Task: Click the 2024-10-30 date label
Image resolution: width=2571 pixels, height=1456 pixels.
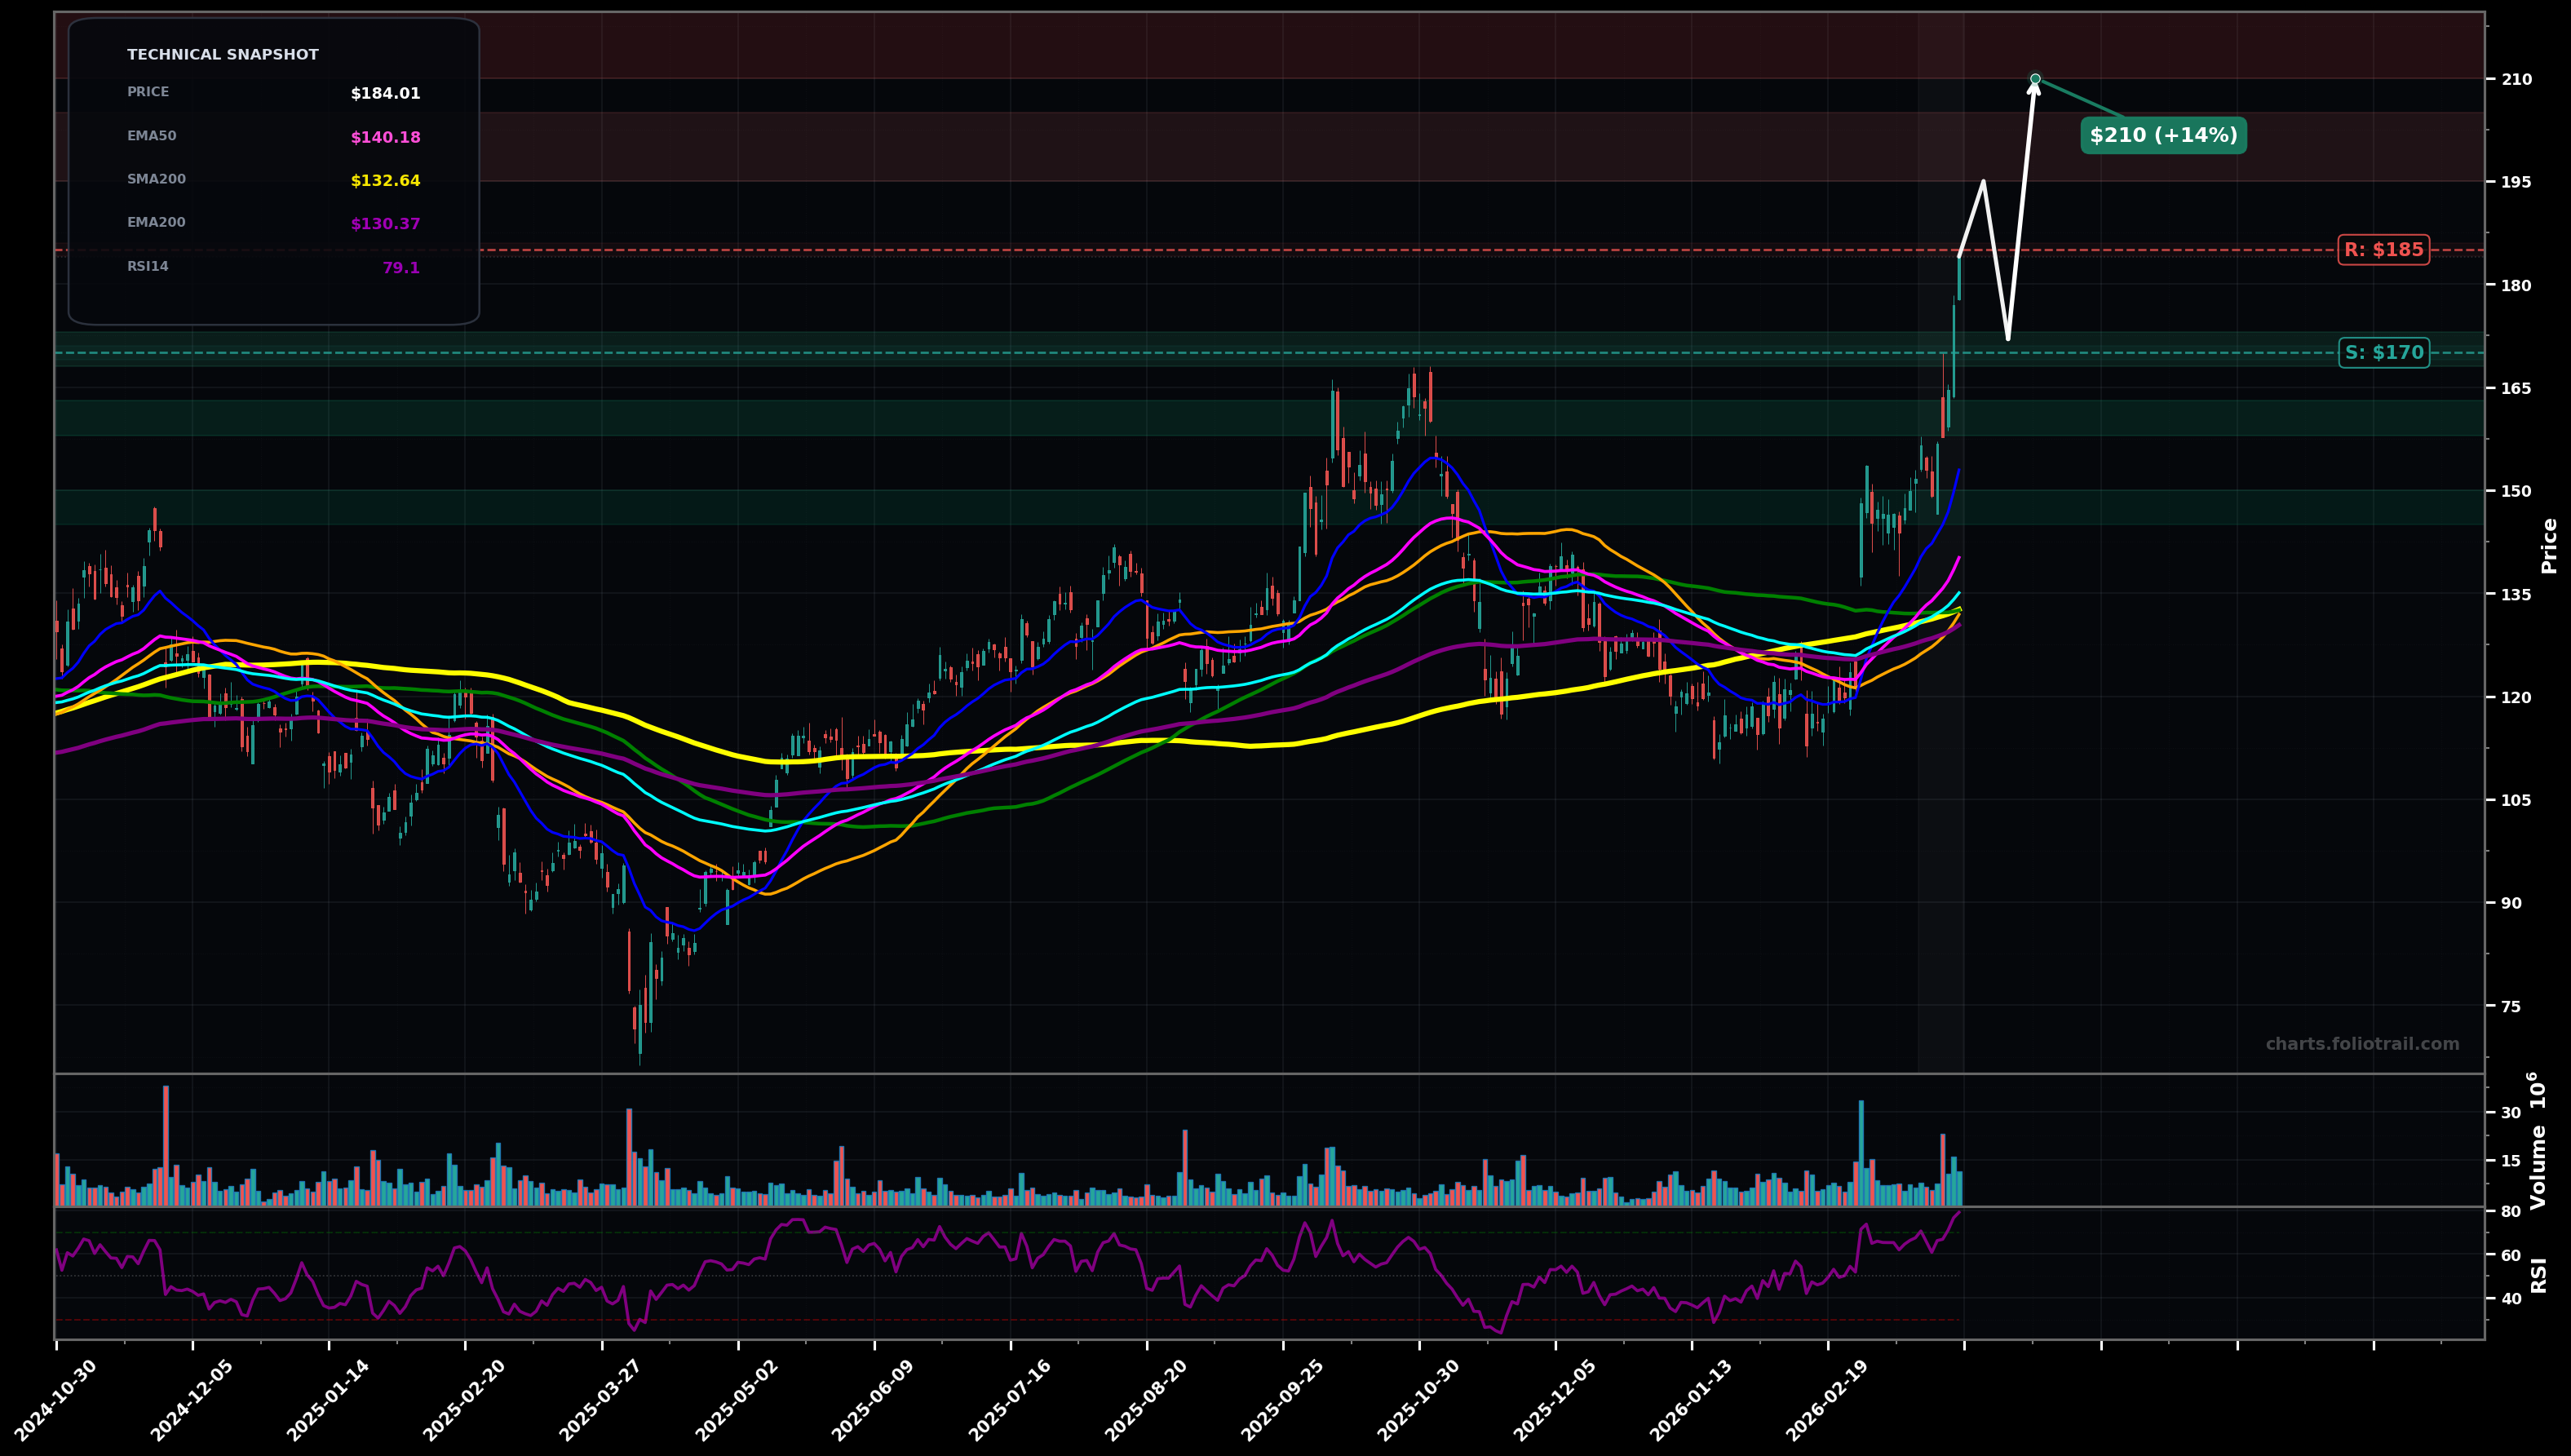Action: pos(55,1400)
